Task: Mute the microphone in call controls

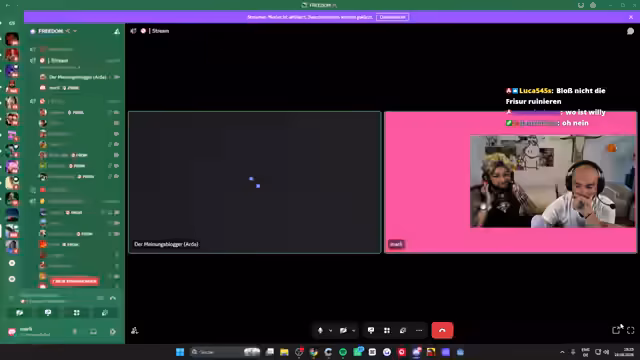Action: (320, 331)
